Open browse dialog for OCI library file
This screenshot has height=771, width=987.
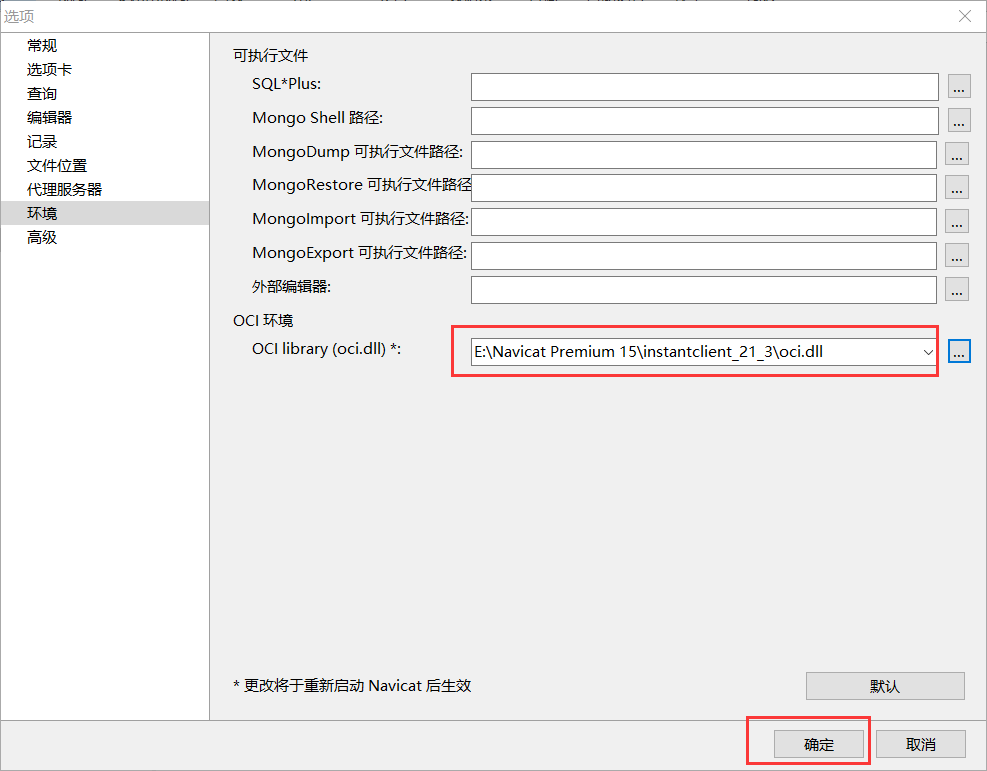[x=958, y=351]
